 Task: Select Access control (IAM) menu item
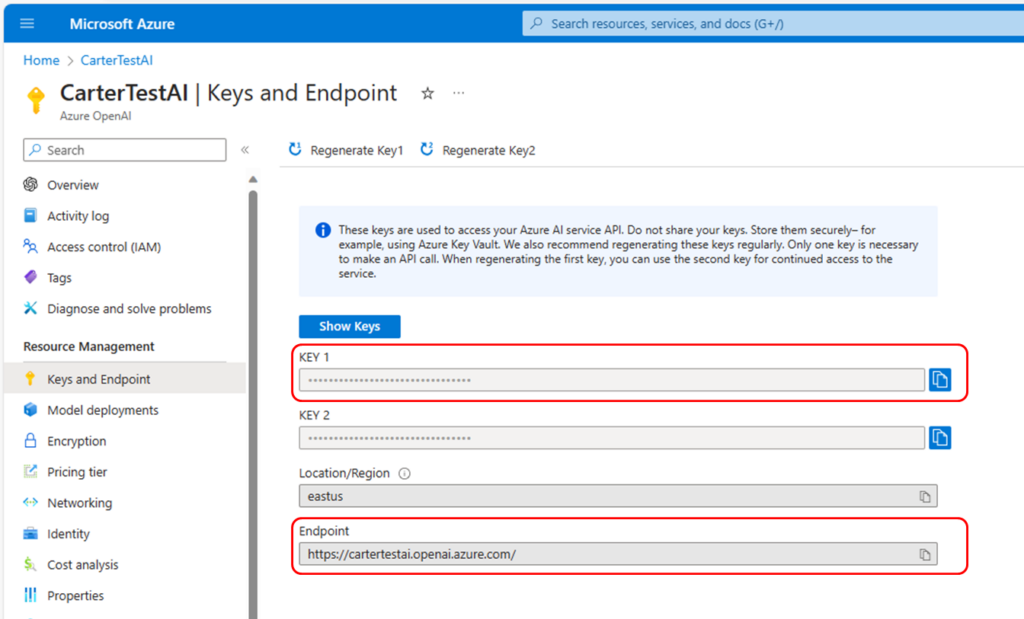pyautogui.click(x=103, y=247)
